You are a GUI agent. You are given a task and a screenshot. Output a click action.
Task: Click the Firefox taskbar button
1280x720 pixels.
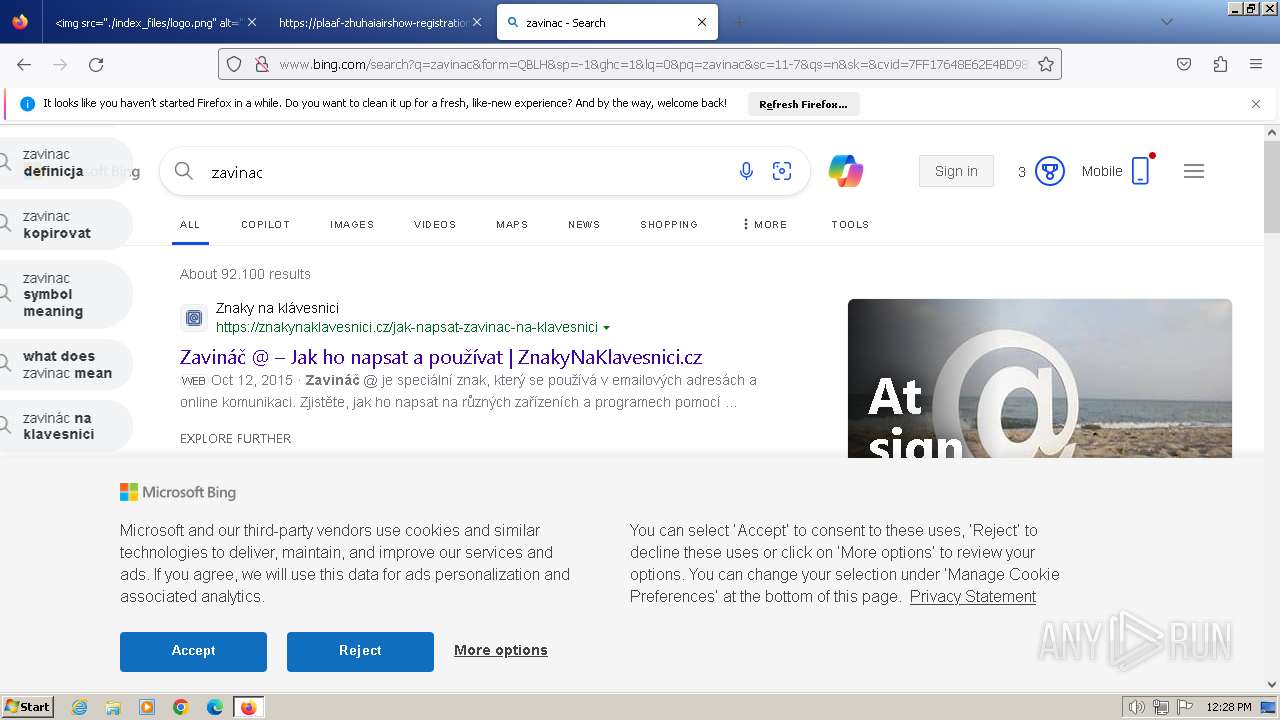248,707
